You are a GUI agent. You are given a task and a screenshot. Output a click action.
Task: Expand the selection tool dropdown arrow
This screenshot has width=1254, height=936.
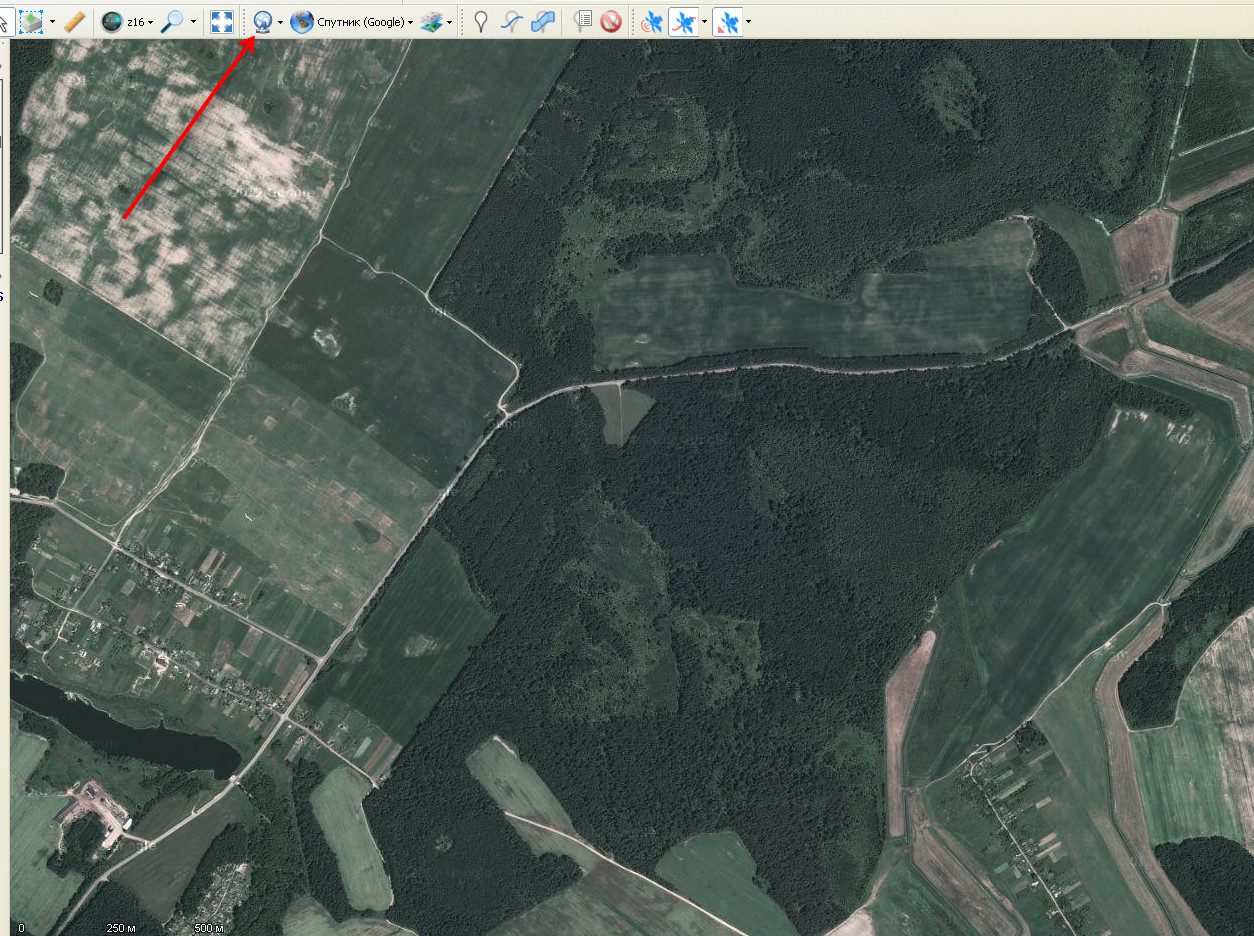pyautogui.click(x=52, y=22)
